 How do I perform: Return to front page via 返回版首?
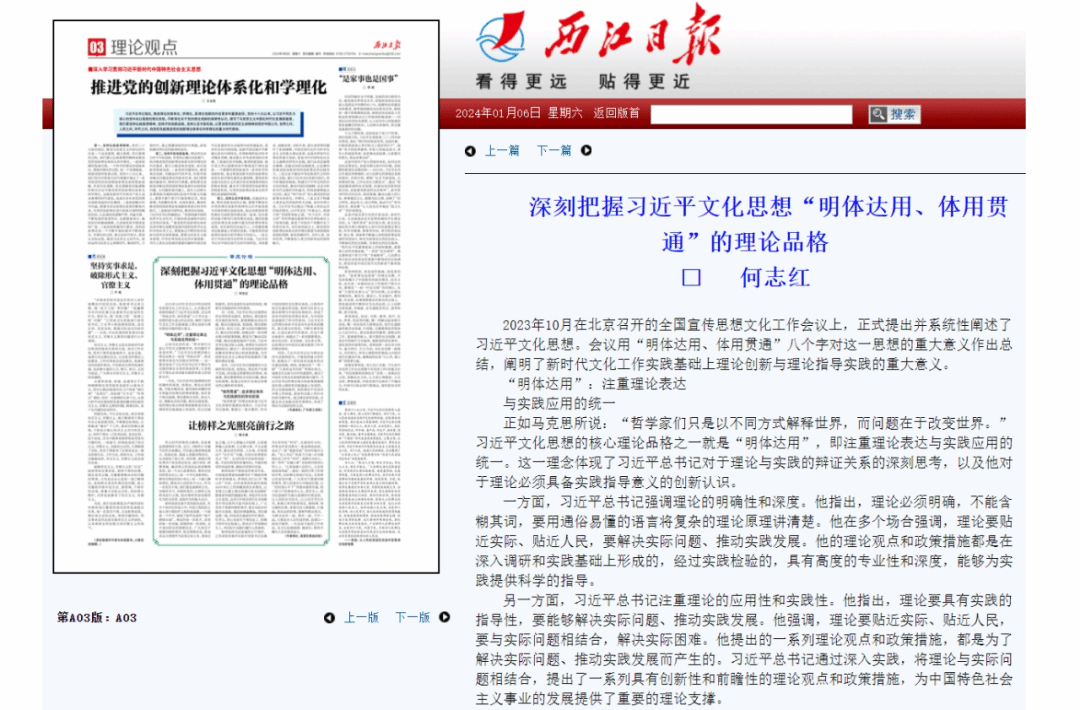pyautogui.click(x=616, y=113)
